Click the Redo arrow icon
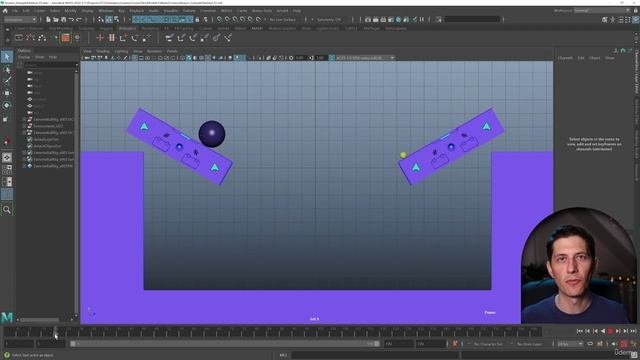The image size is (640, 360). (79, 19)
